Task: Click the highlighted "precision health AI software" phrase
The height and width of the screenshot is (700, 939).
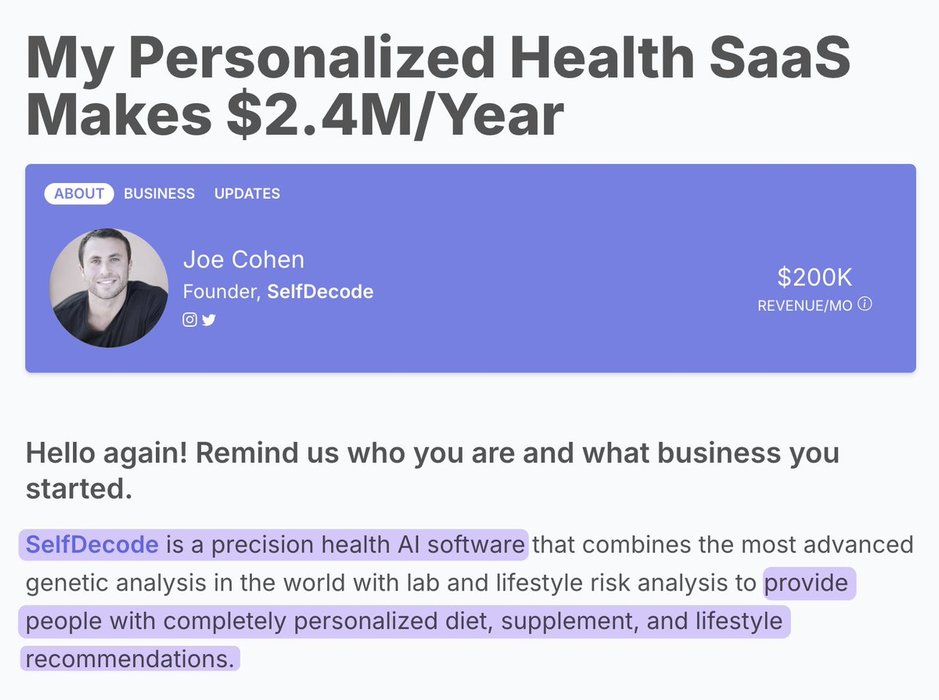Action: click(x=358, y=545)
